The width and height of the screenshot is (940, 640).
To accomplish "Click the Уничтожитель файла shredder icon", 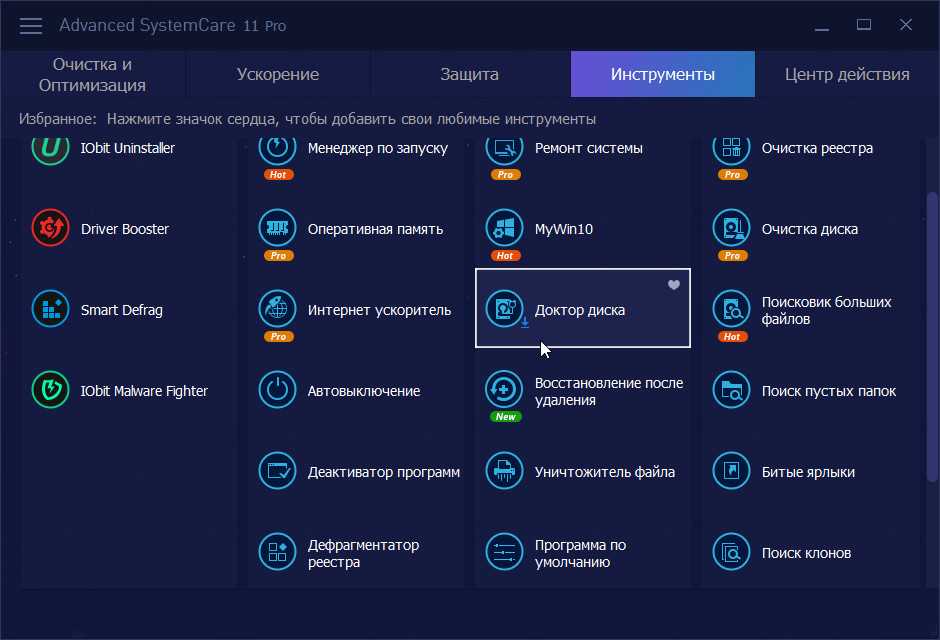I will 504,471.
